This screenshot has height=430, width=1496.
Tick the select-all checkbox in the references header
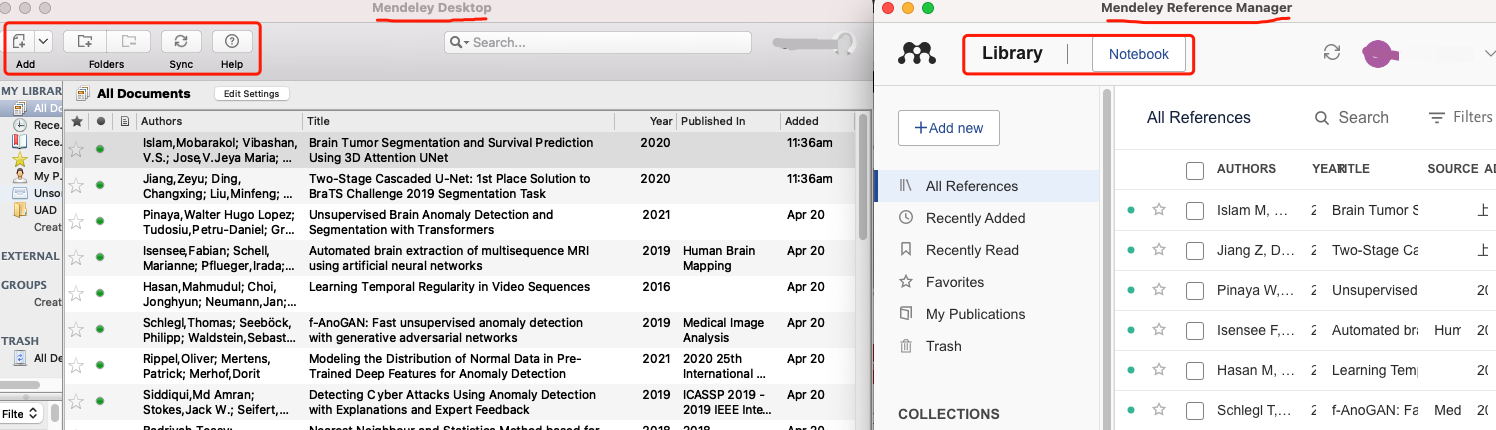click(1195, 171)
